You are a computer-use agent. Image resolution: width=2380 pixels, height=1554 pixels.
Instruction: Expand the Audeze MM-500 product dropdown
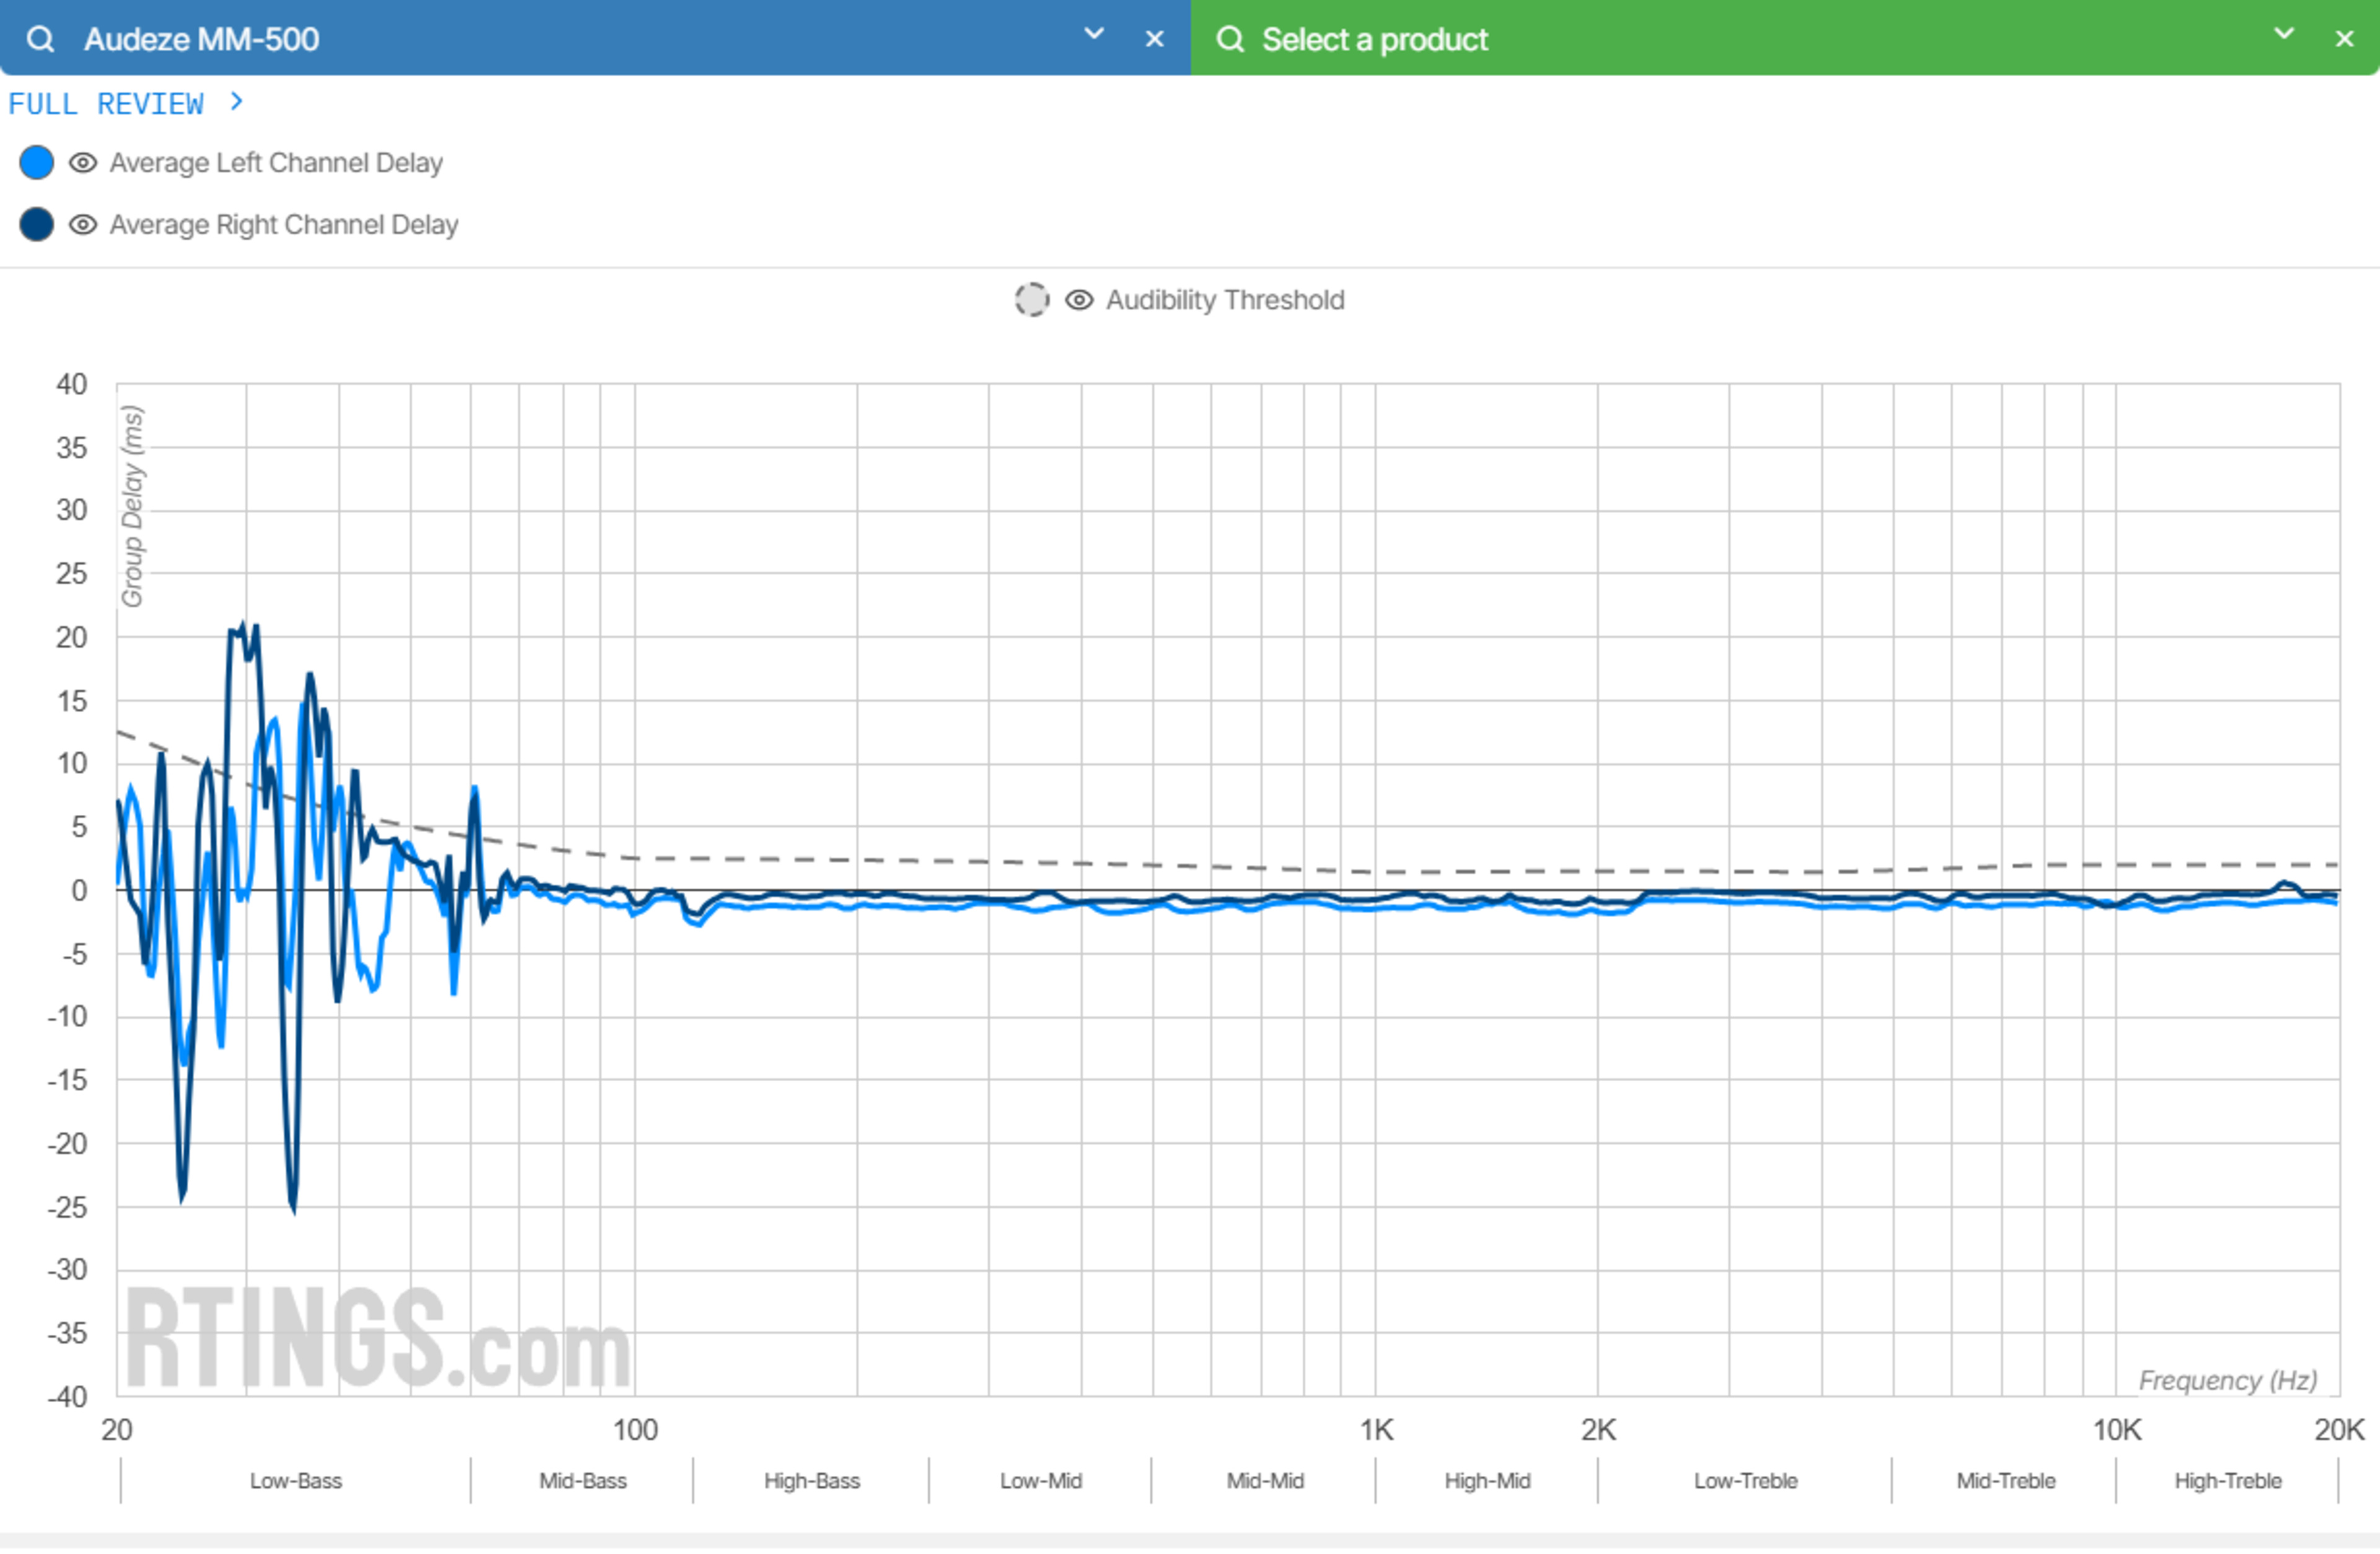pyautogui.click(x=1094, y=34)
